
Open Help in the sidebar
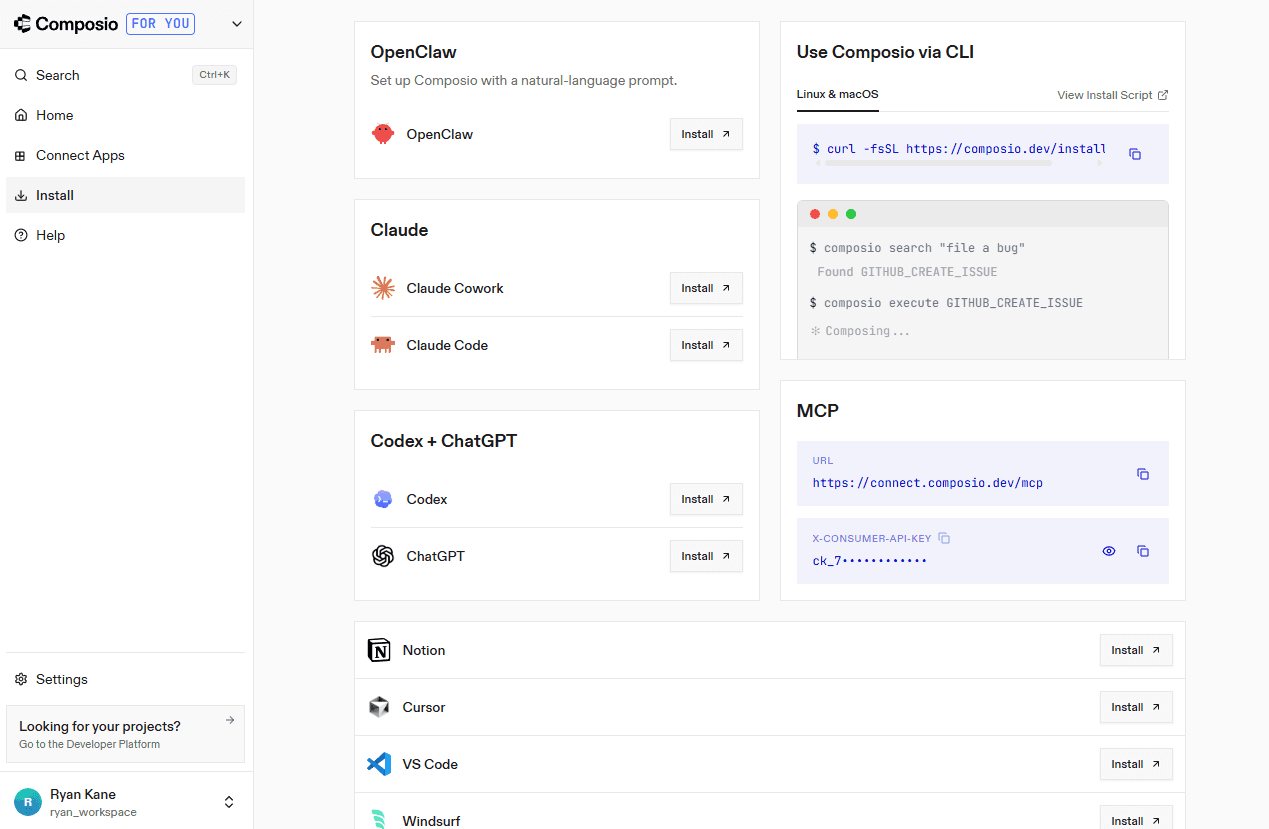tap(125, 235)
